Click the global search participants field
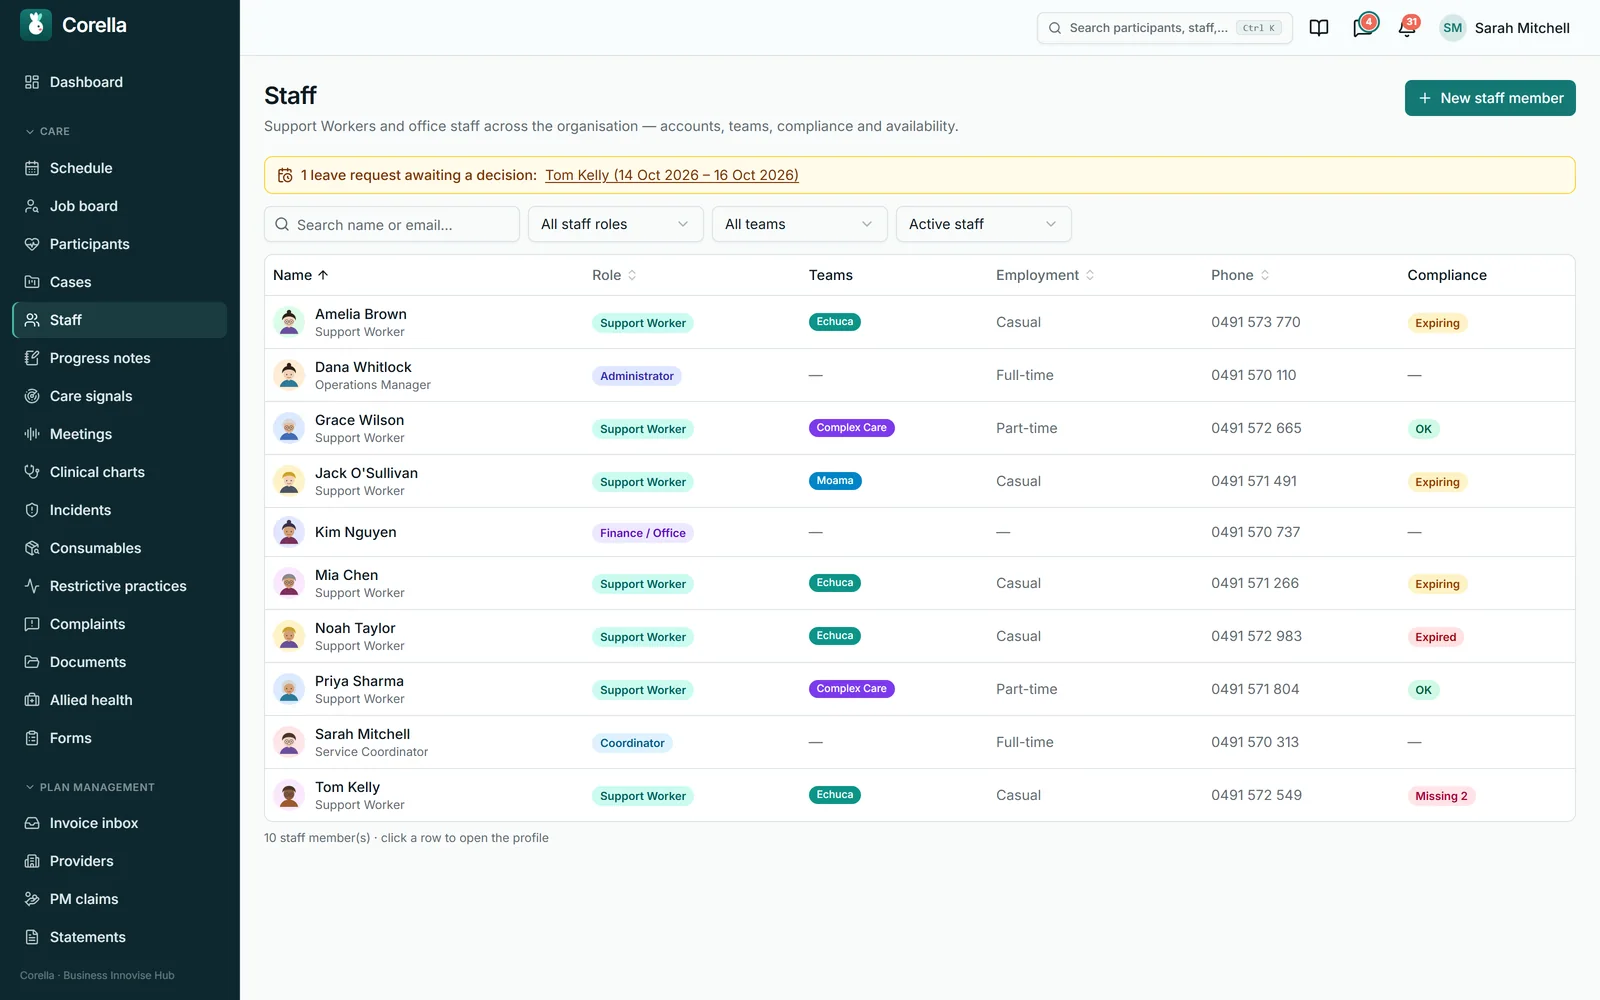Screen dimensions: 1600x1000 [1165, 28]
